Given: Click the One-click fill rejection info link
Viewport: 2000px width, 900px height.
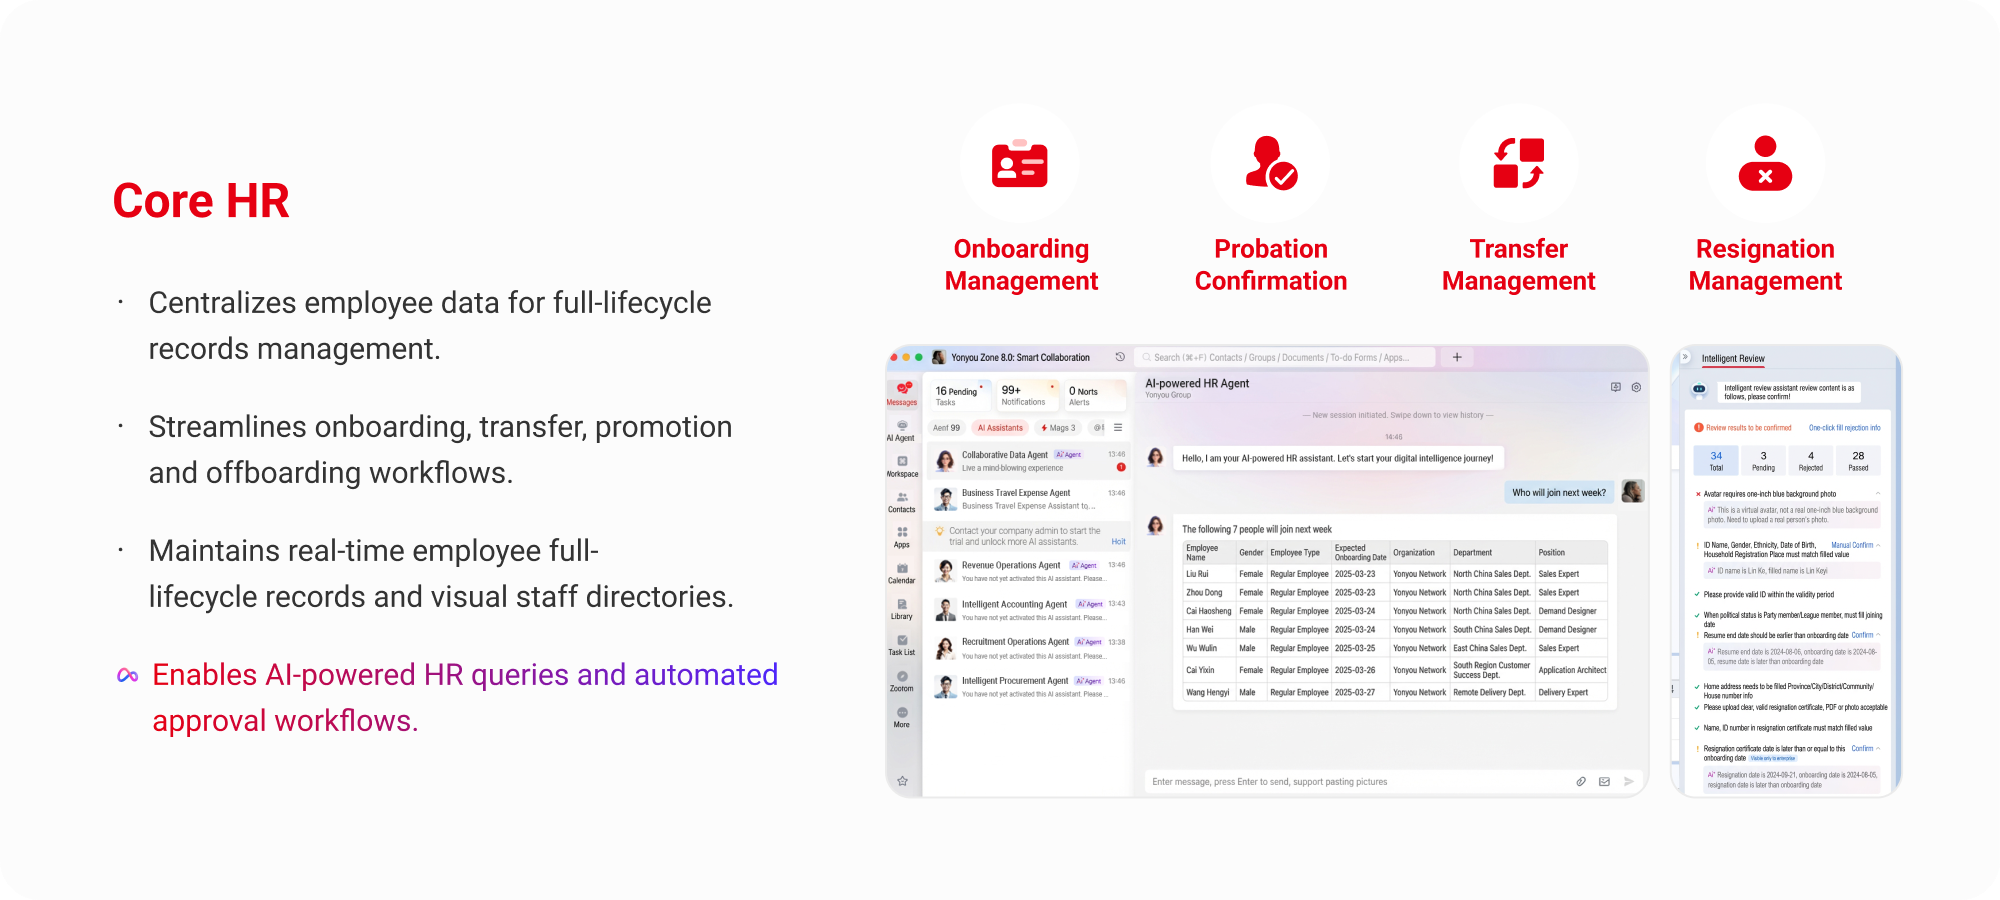Looking at the screenshot, I should 1844,428.
